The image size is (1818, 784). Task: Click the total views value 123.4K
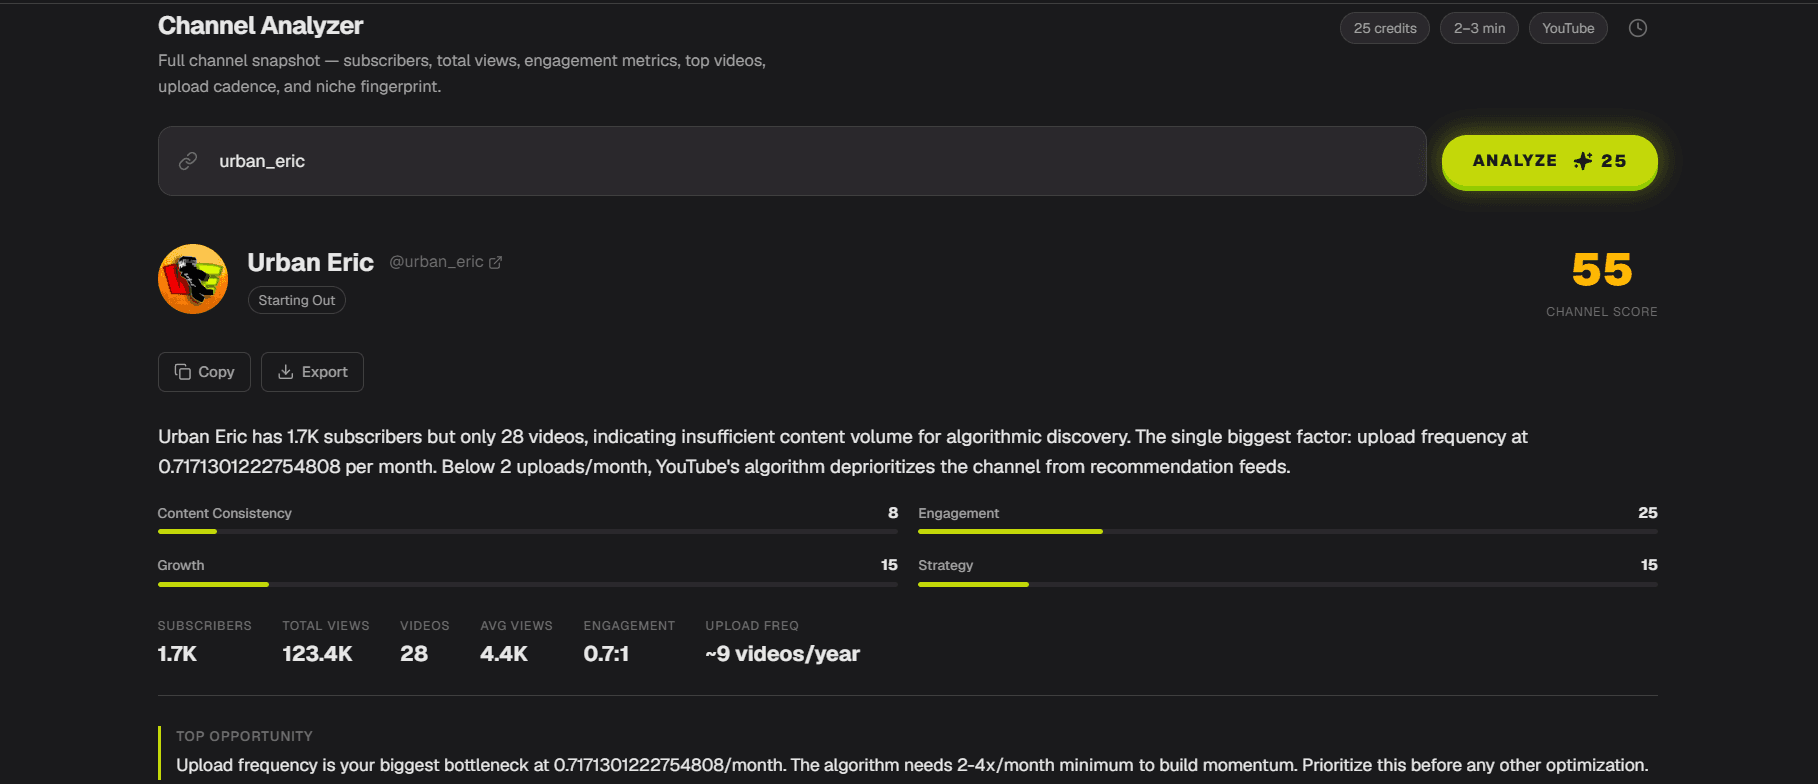317,654
